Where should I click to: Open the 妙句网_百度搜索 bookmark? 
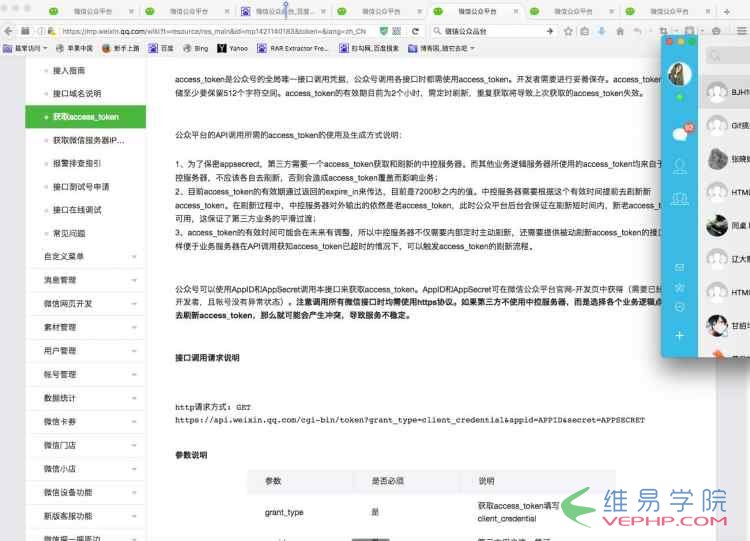(369, 48)
